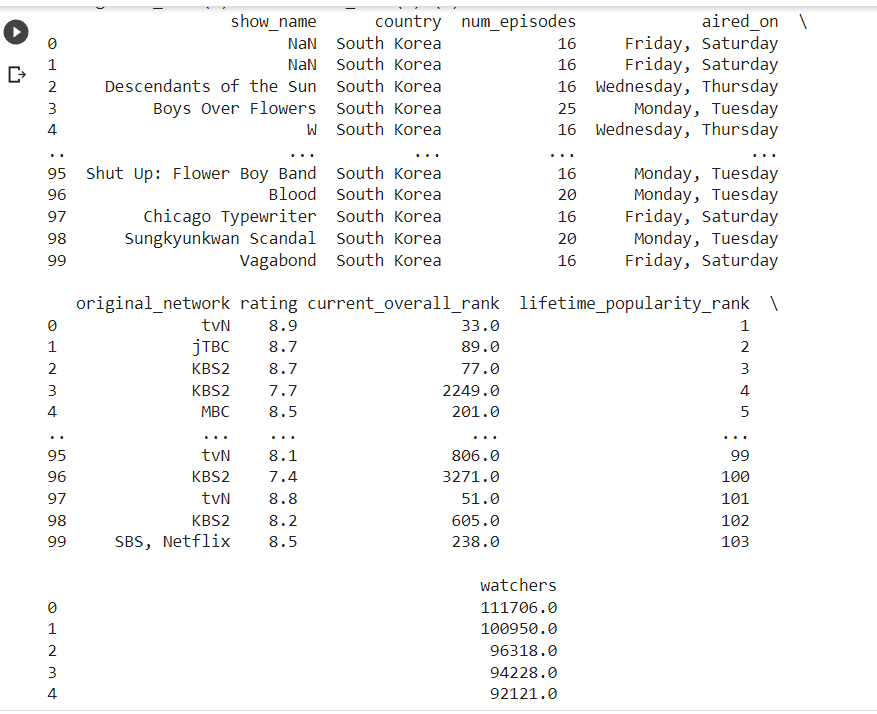
Task: Click 'jTBC' network value
Action: point(211,347)
